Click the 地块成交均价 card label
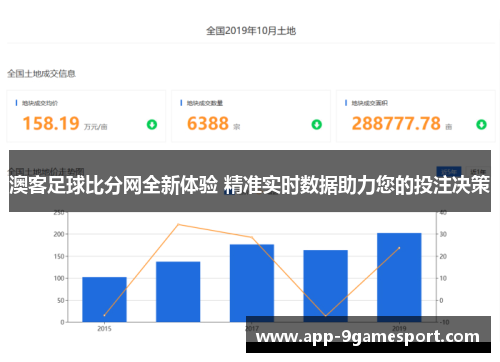Screen dimensions: 500x362 tap(40, 103)
